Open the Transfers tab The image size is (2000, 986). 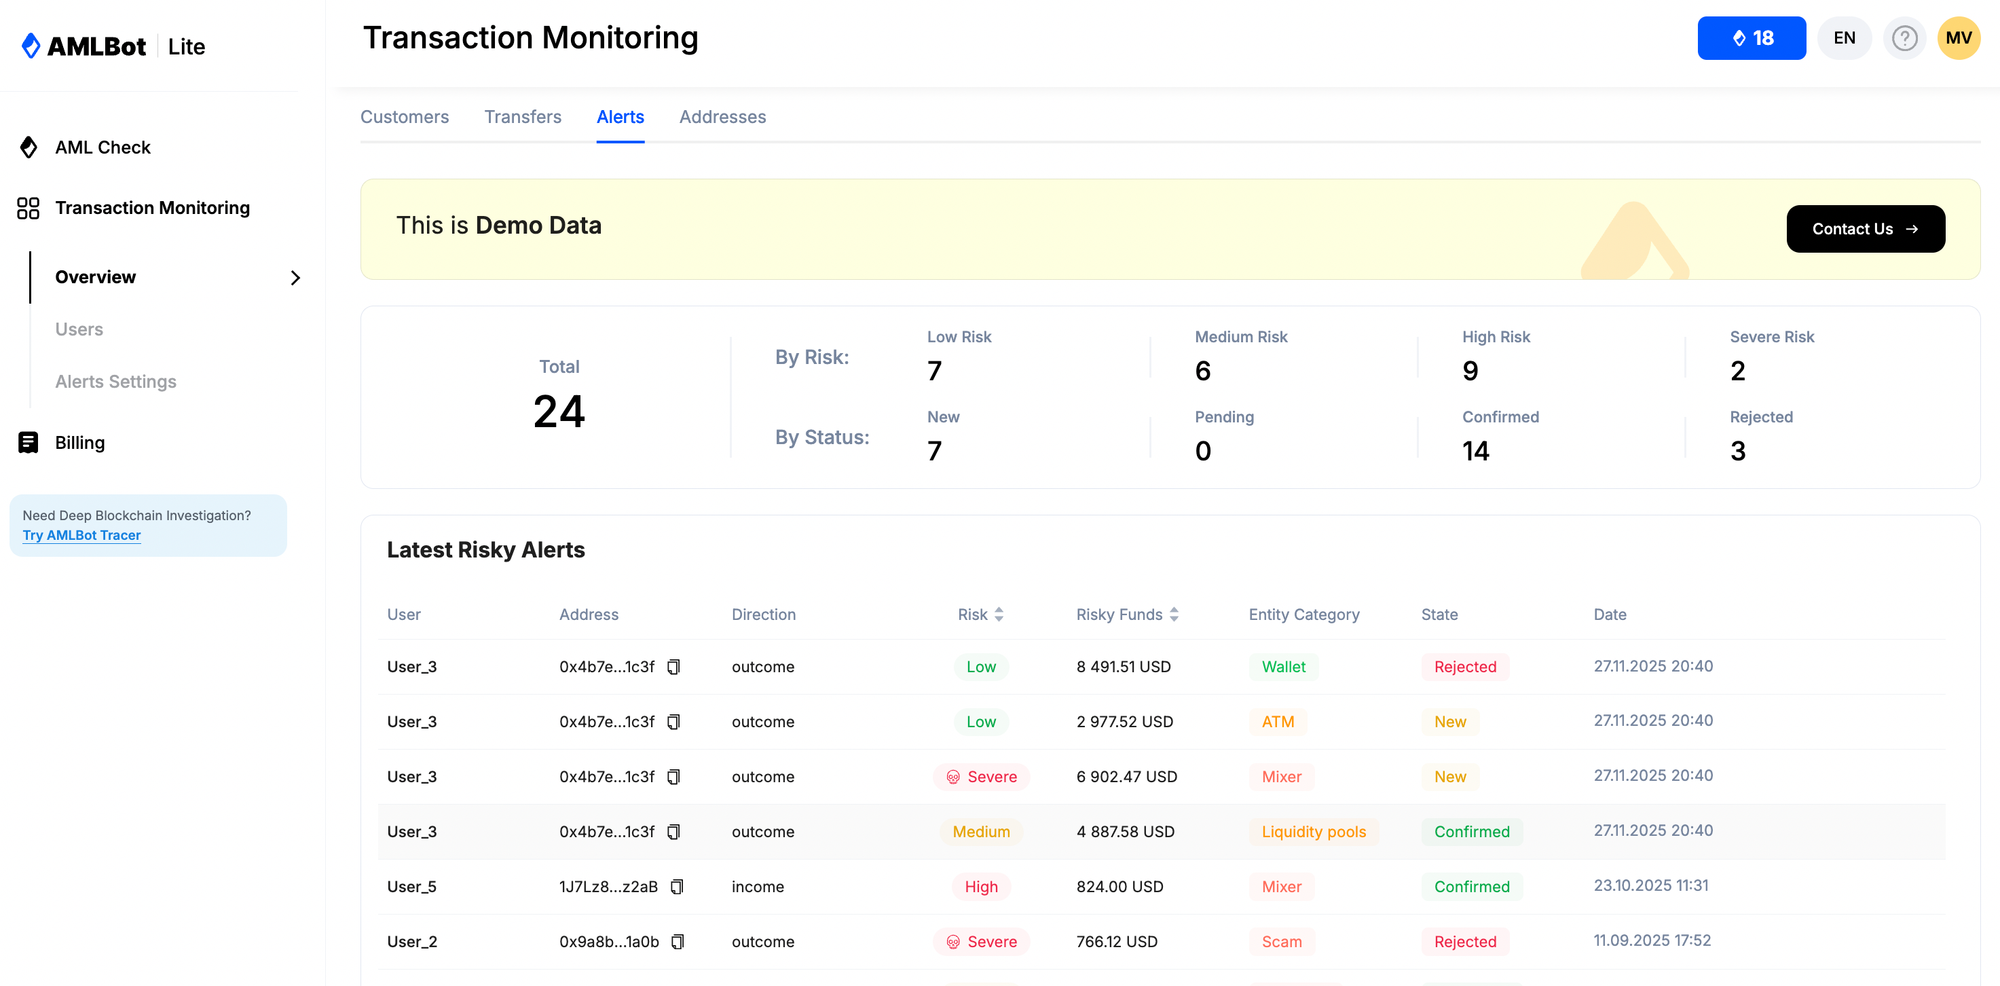(x=523, y=117)
